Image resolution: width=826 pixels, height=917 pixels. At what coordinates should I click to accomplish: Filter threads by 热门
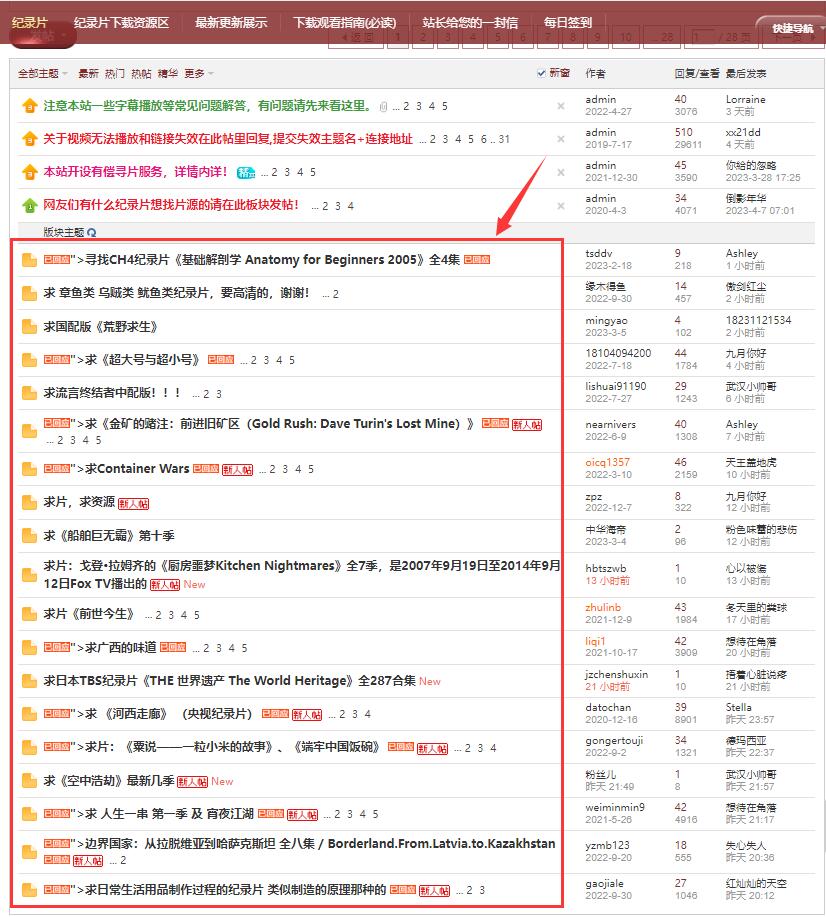pyautogui.click(x=115, y=73)
